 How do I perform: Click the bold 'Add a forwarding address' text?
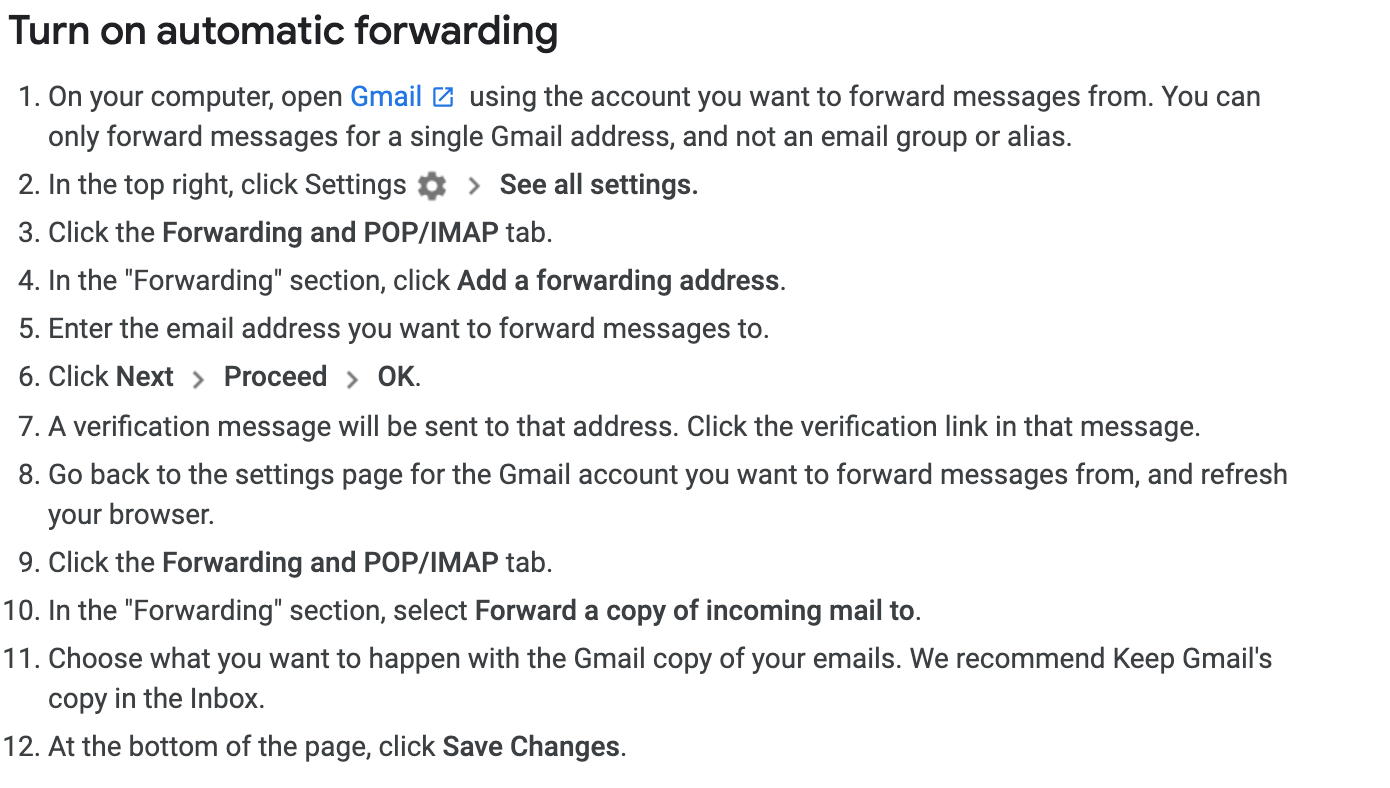(618, 281)
